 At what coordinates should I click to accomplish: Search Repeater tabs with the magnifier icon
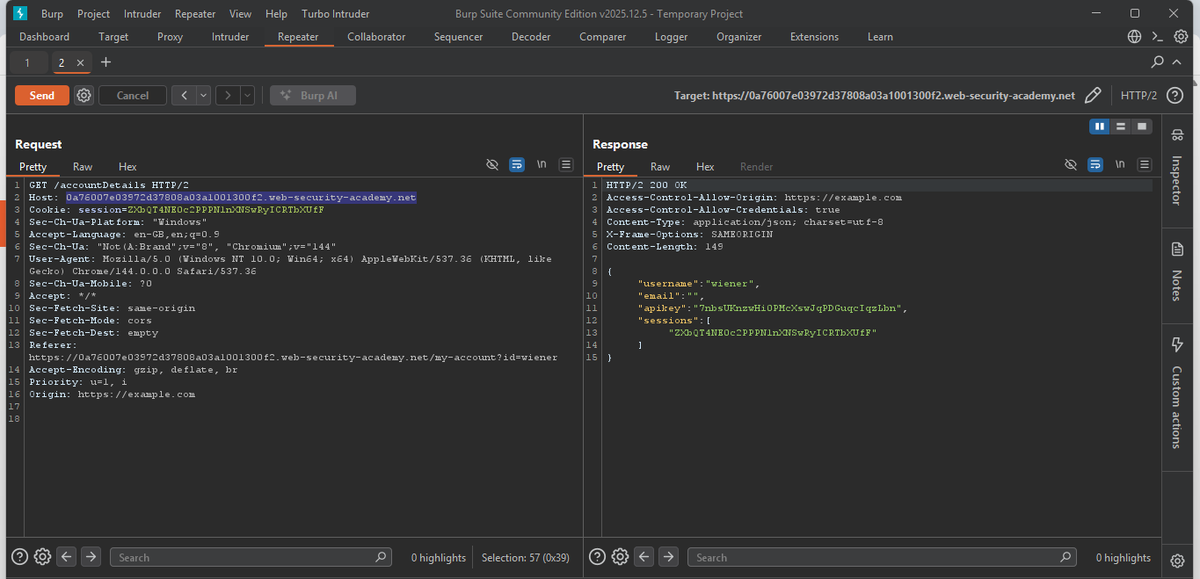(x=1158, y=62)
